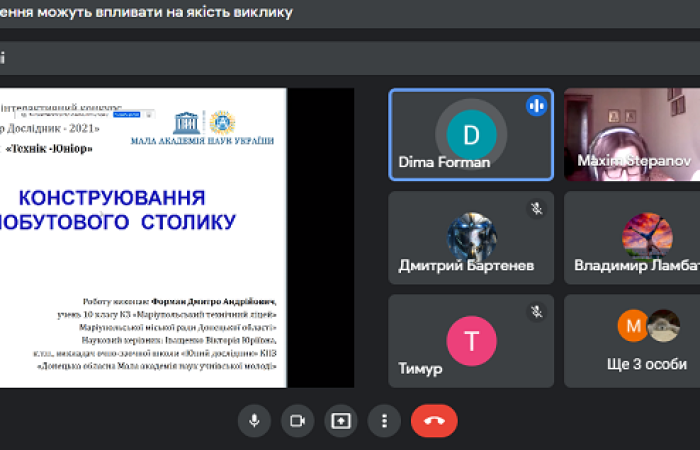Click the shared presentation slide
Image resolution: width=700 pixels, height=450 pixels.
pos(144,238)
